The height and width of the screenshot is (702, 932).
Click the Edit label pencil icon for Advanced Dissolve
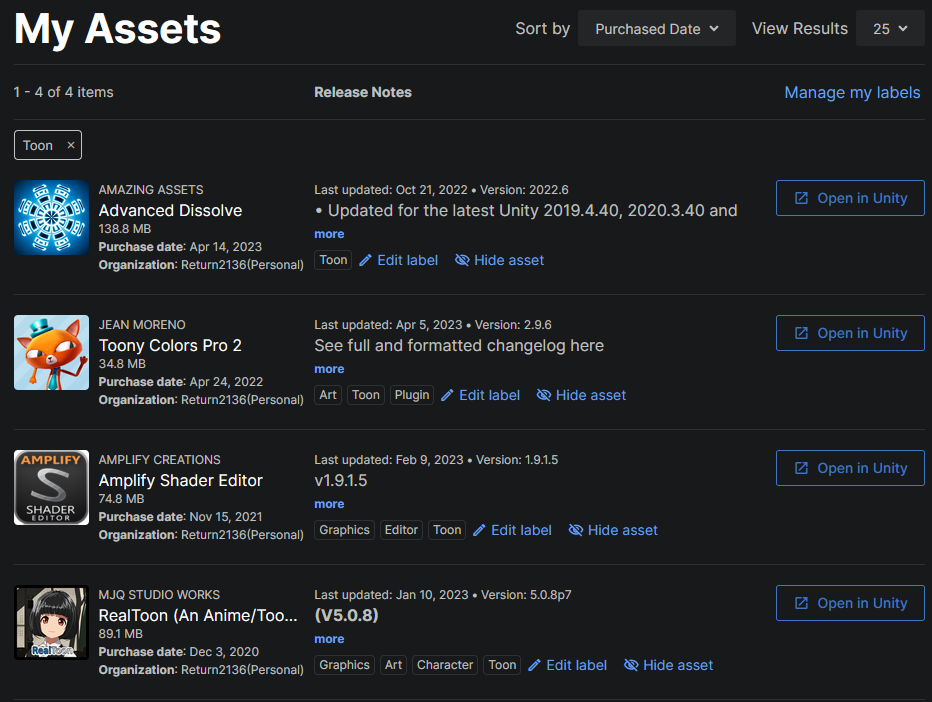tap(365, 260)
